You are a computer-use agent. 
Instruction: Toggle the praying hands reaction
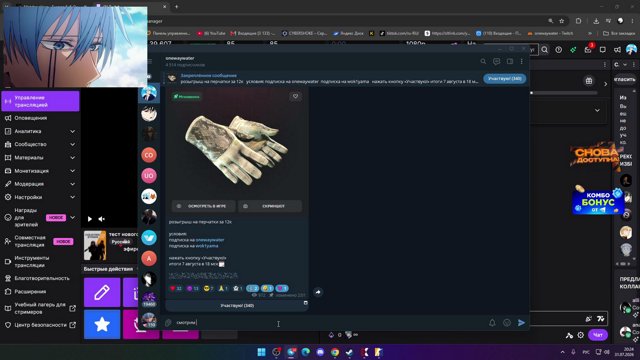point(223,288)
